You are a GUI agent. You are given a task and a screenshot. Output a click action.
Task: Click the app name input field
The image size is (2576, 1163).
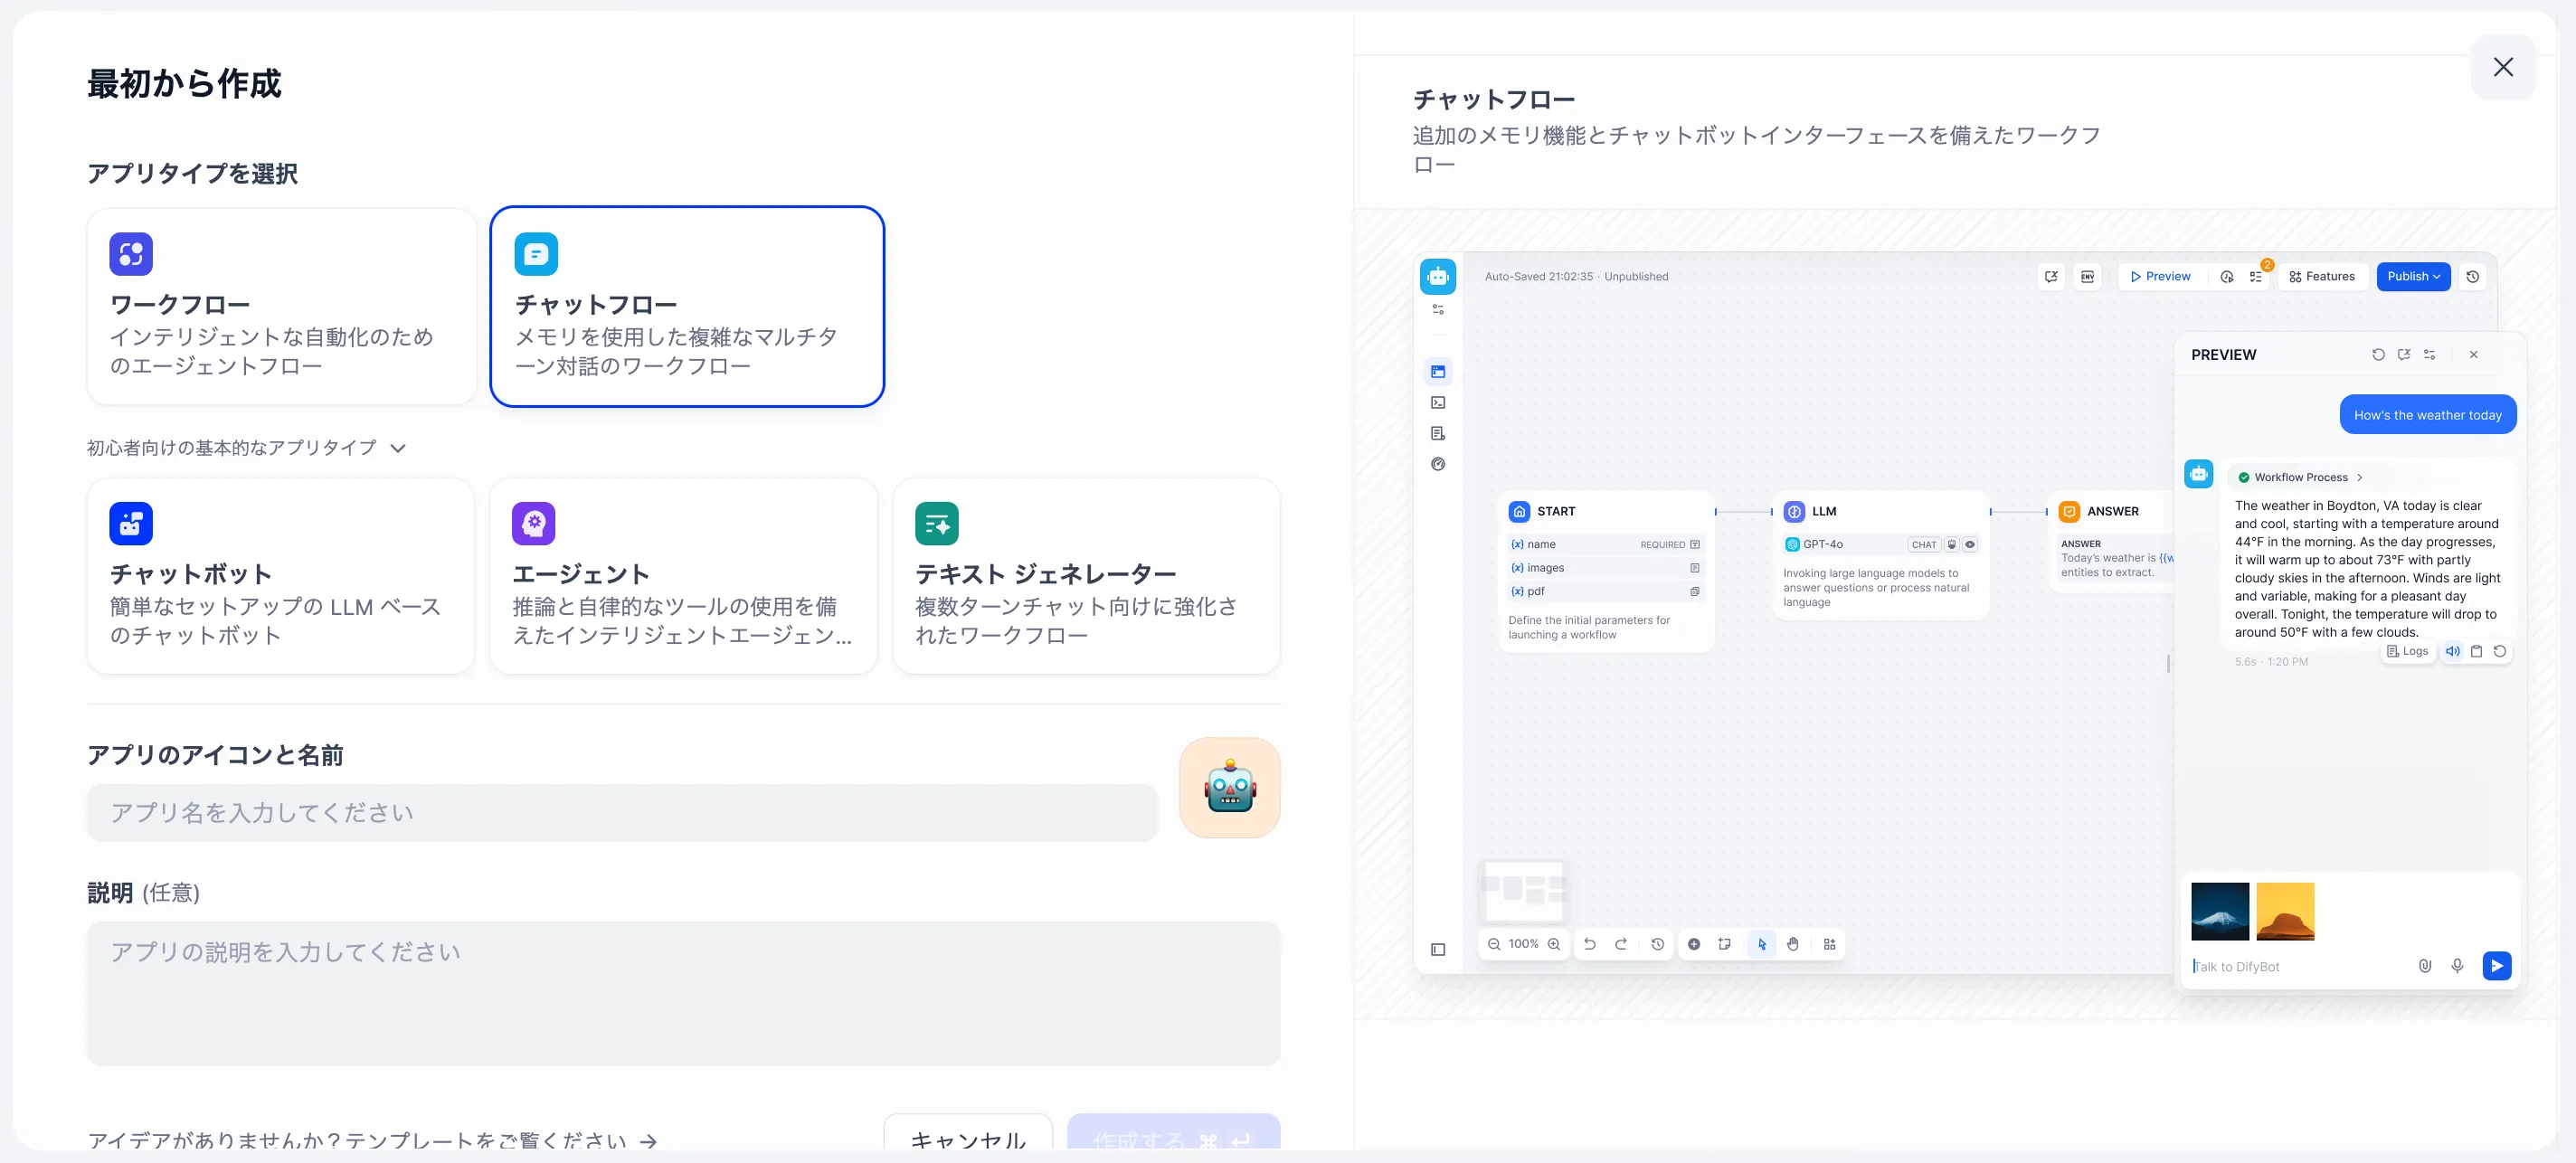tap(622, 812)
